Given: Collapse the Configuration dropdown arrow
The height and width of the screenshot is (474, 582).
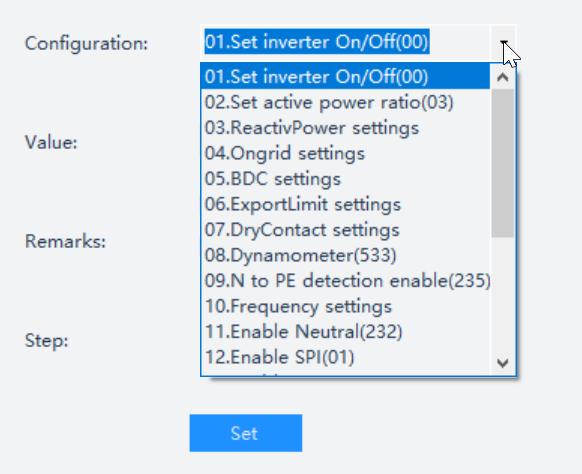Looking at the screenshot, I should point(503,43).
